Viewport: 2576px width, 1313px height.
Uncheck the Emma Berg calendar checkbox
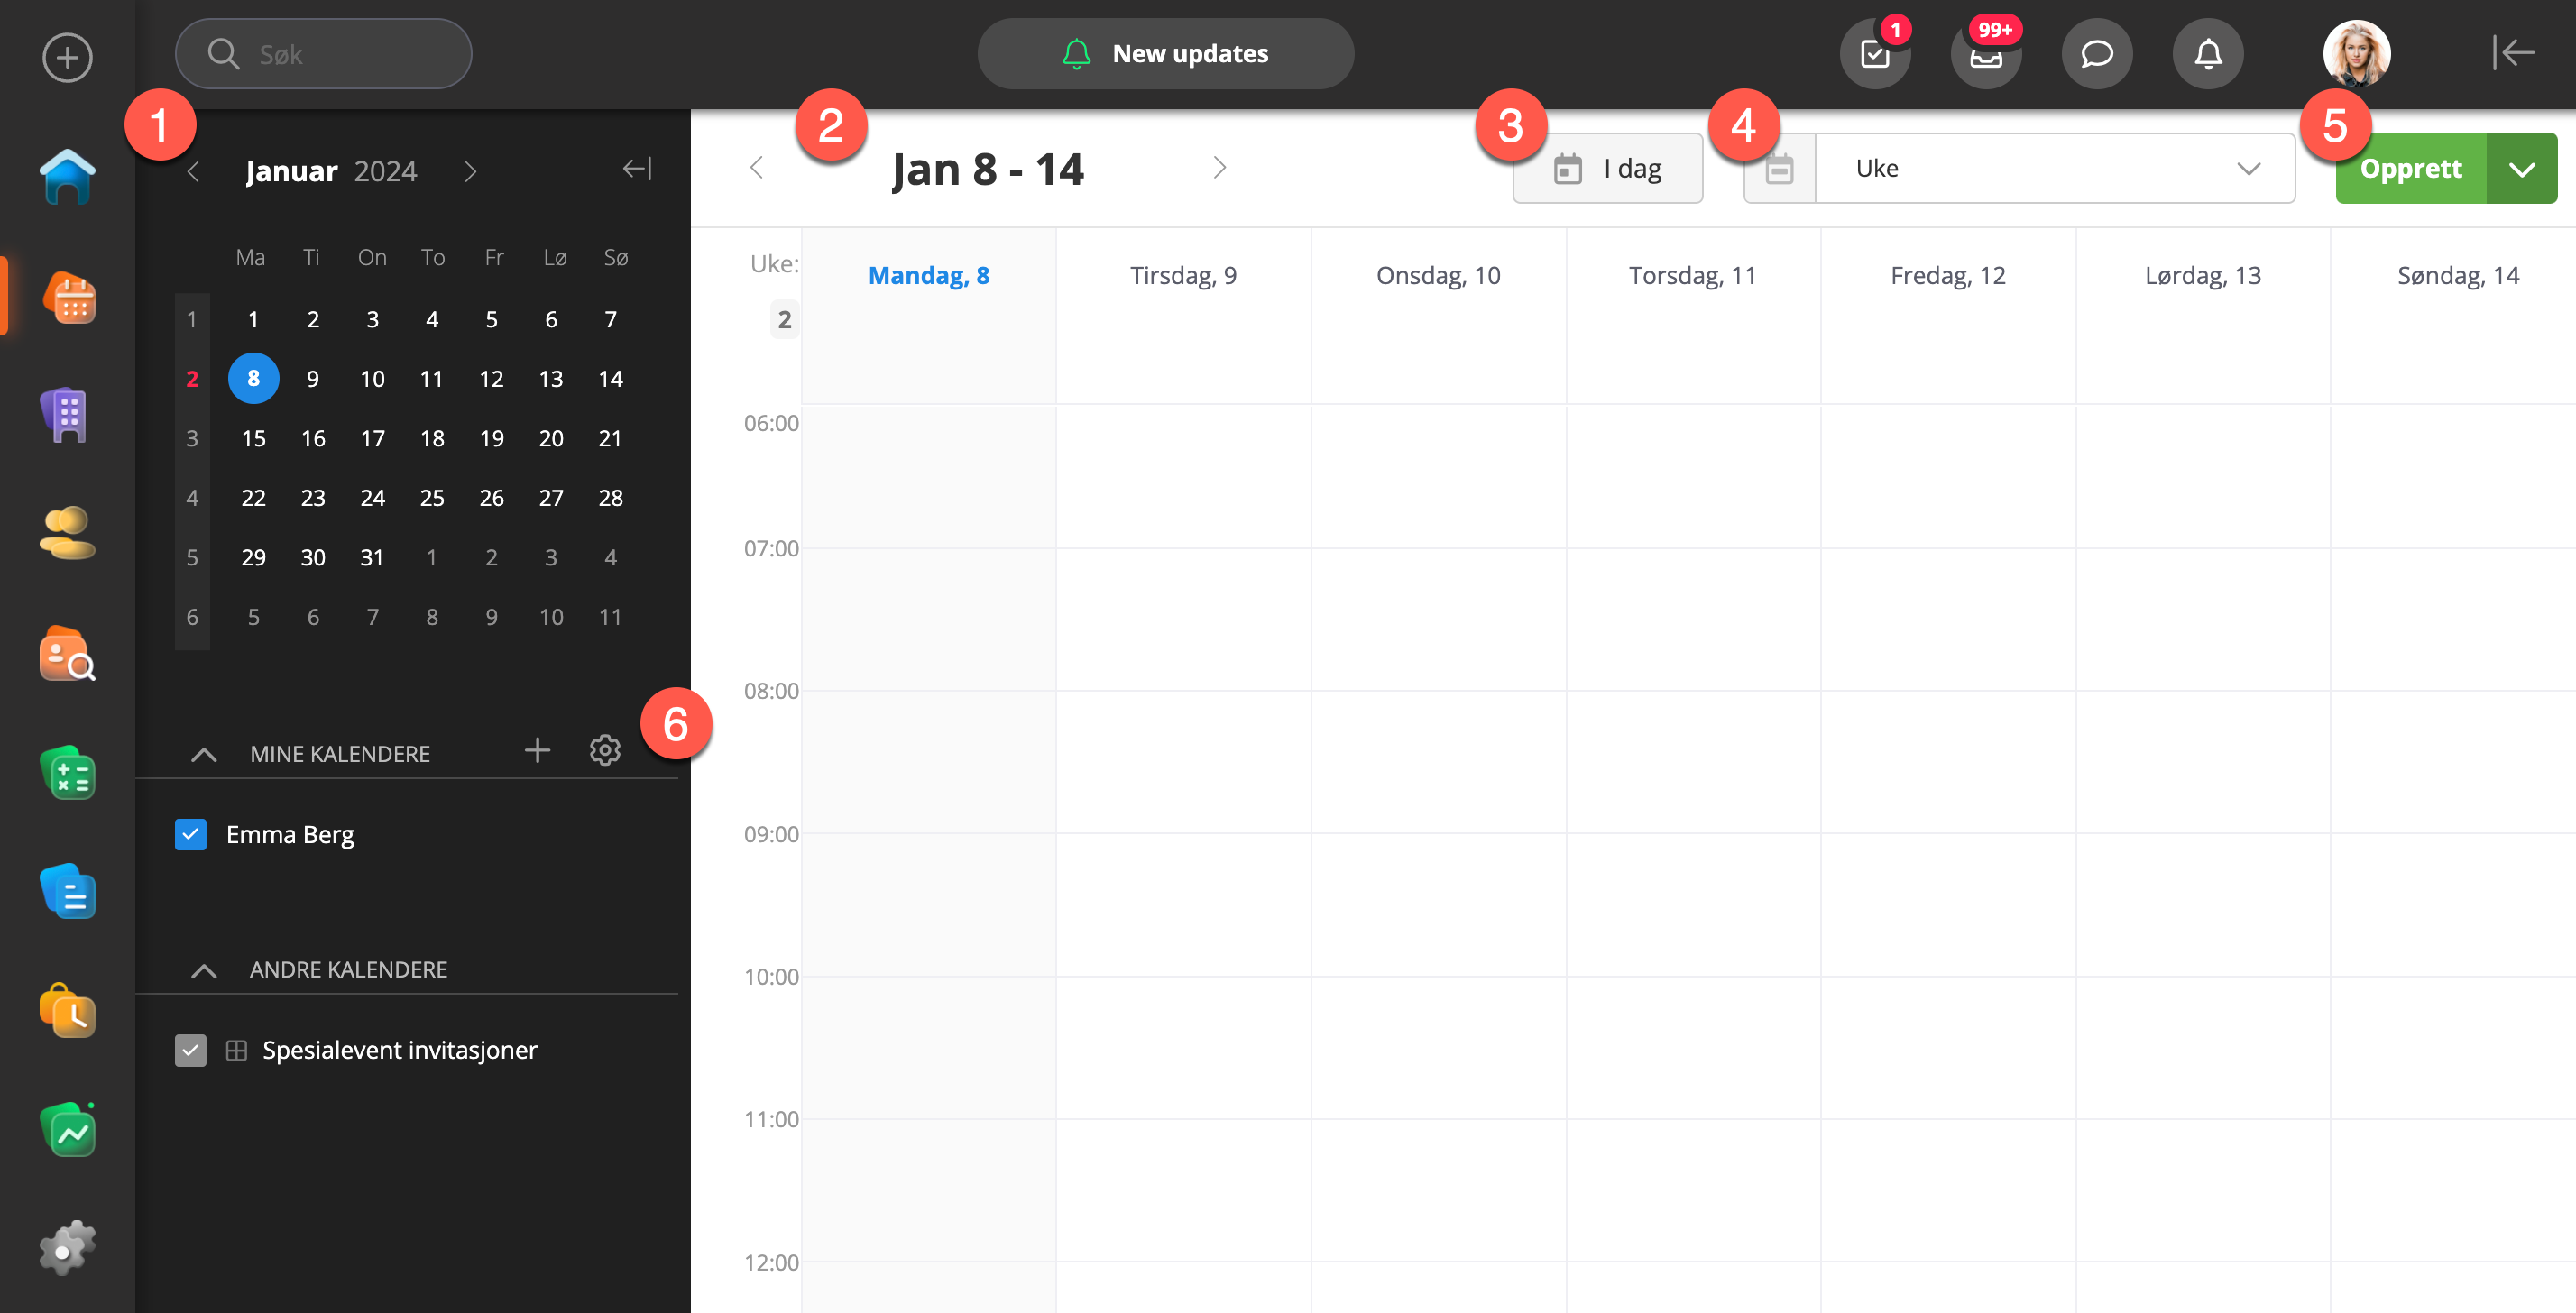click(x=191, y=834)
